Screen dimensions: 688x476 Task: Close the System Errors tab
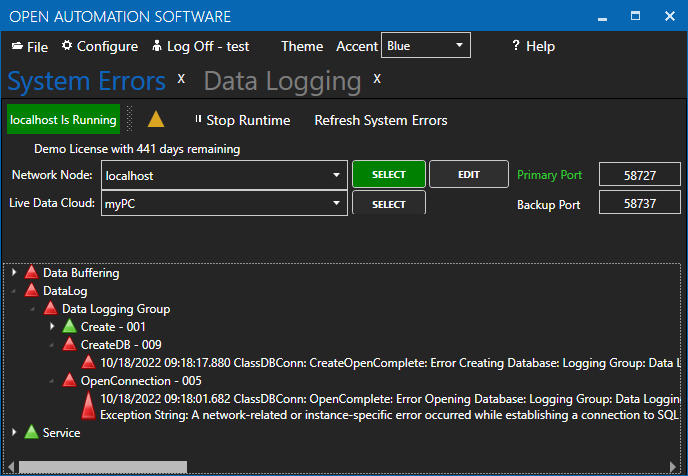[x=181, y=79]
